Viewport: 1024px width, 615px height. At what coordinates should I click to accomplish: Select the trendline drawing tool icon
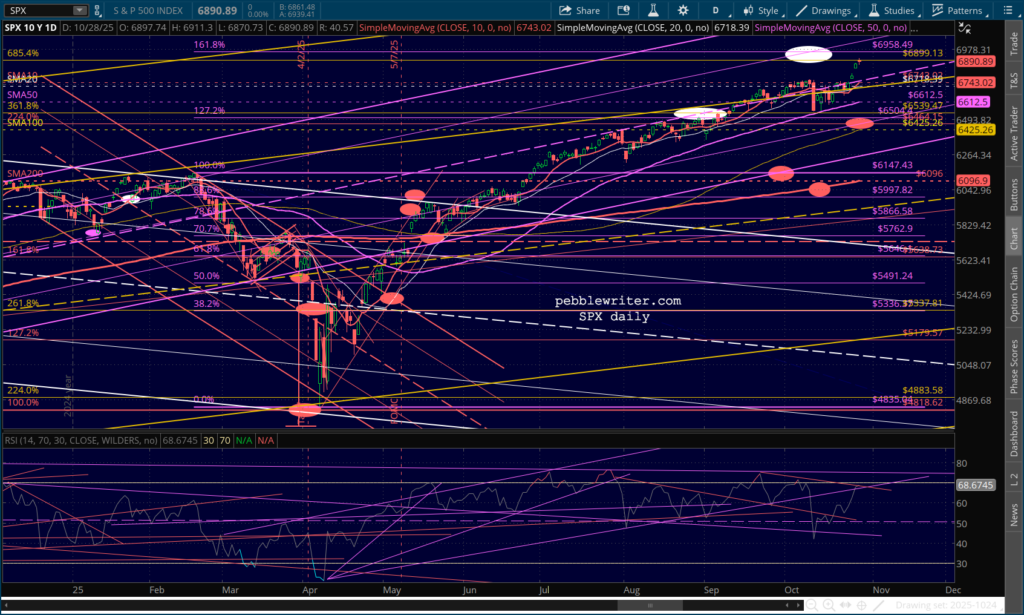pyautogui.click(x=878, y=605)
